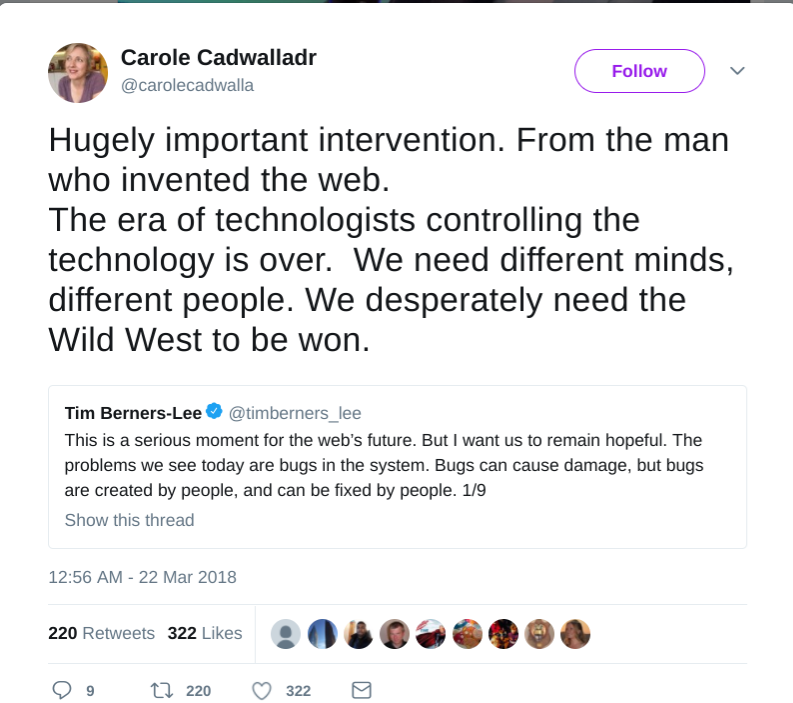
Task: Open the Show this thread link
Action: (129, 520)
